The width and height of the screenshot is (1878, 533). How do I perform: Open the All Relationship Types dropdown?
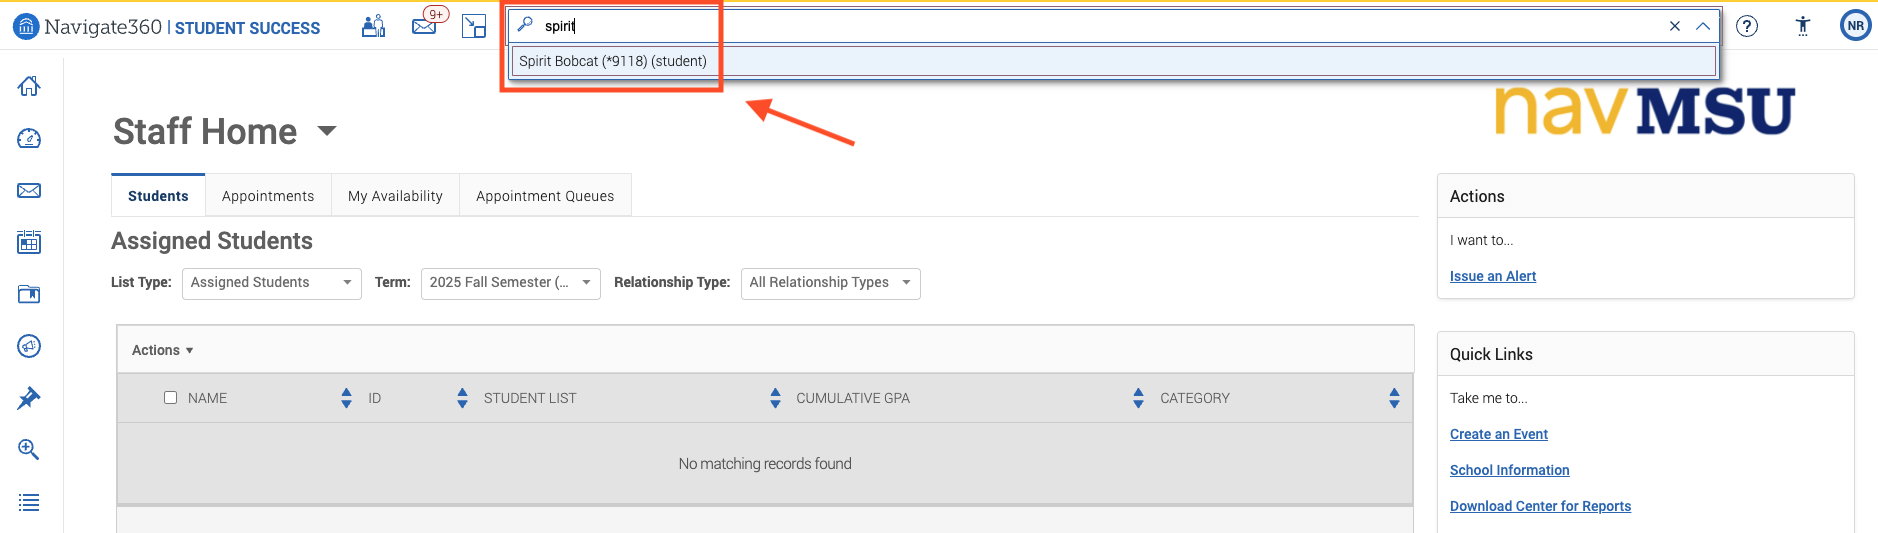tap(831, 283)
